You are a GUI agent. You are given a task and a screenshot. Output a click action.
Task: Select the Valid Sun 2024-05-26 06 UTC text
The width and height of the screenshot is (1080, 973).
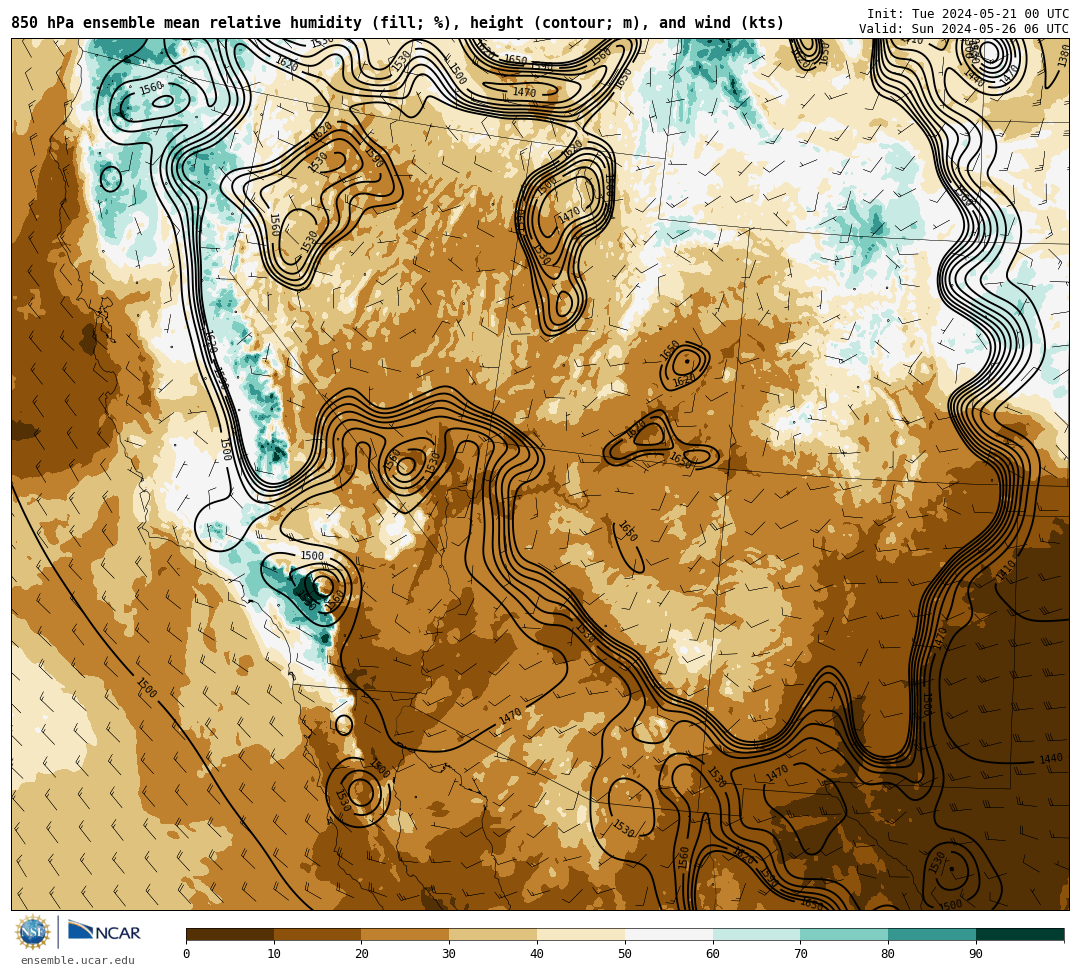coord(964,28)
